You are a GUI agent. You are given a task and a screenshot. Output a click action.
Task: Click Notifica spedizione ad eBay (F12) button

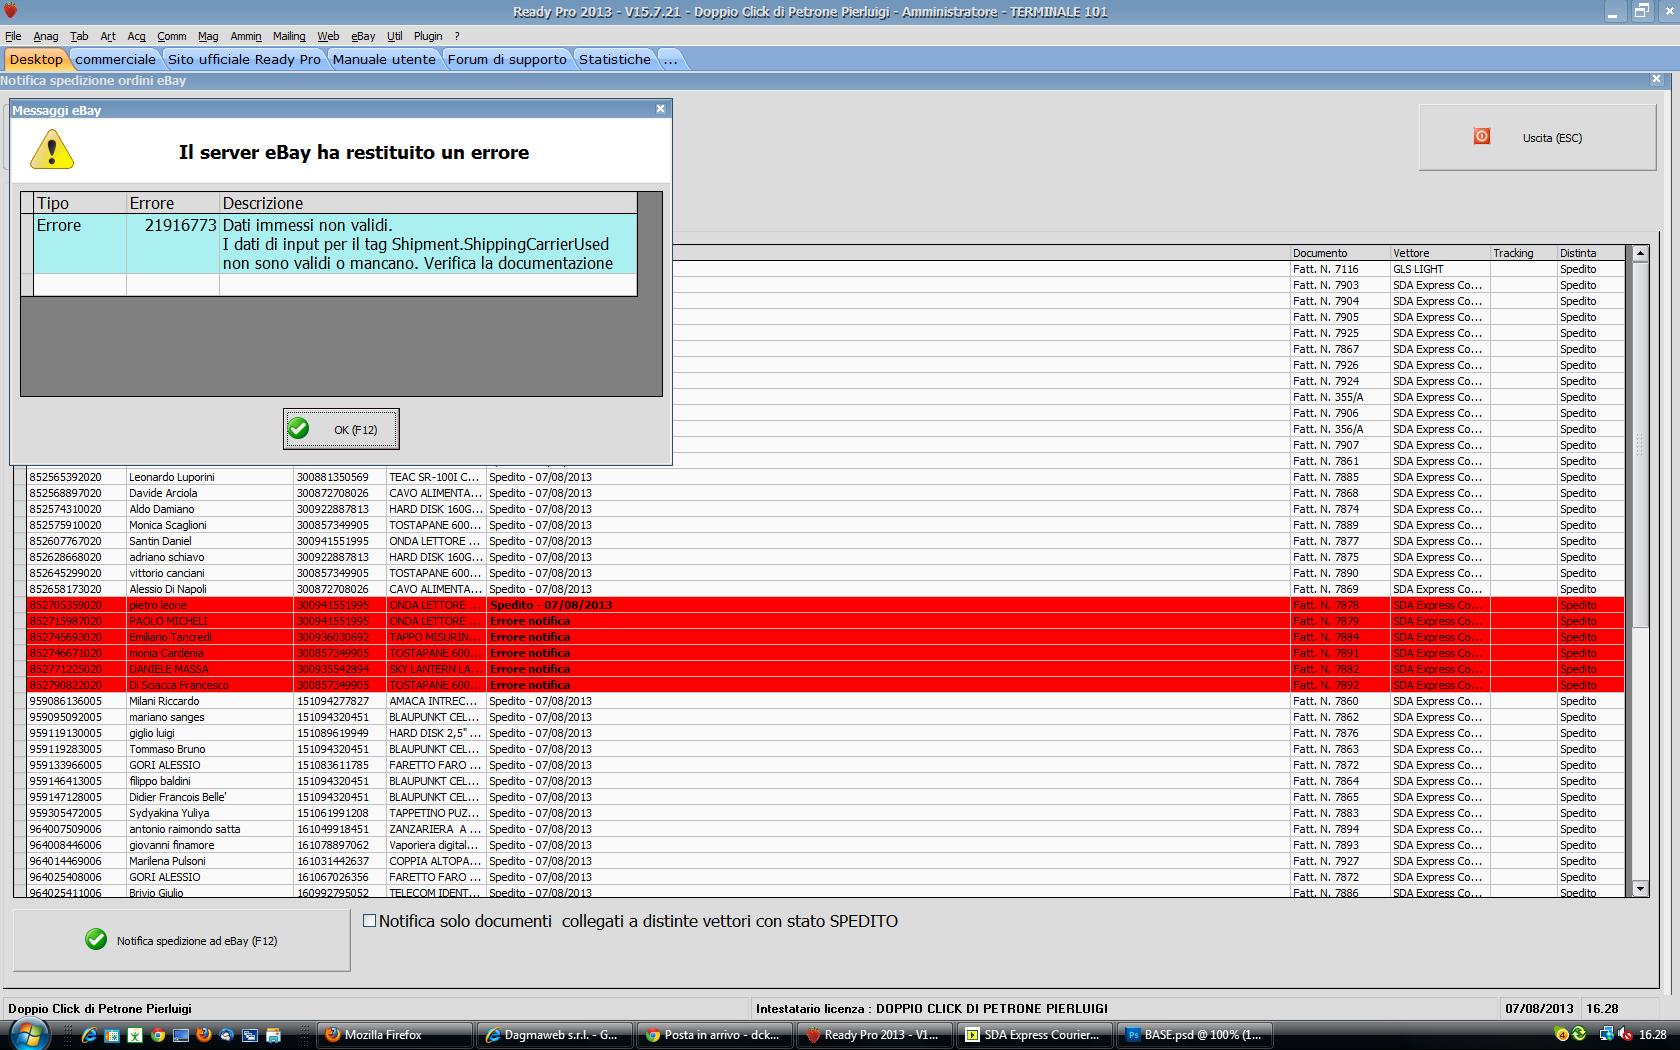(x=182, y=940)
